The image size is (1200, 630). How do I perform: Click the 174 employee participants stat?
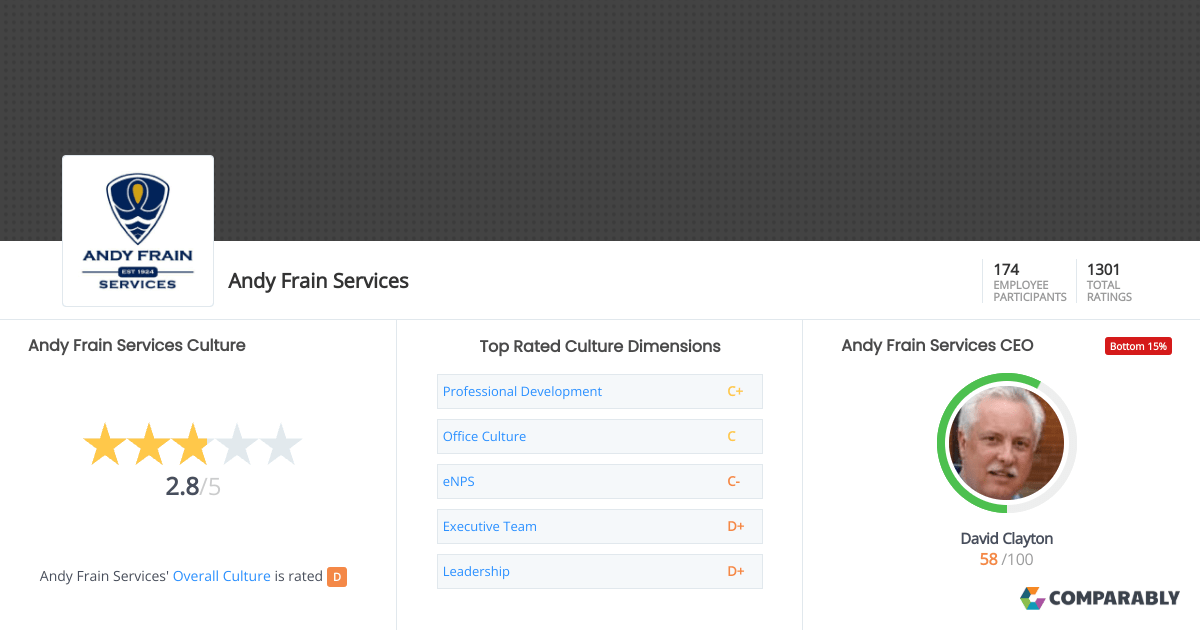(1030, 282)
